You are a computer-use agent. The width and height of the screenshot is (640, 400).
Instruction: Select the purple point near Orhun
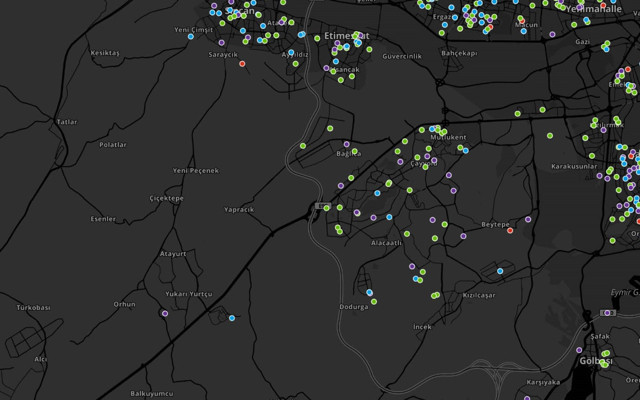(165, 313)
